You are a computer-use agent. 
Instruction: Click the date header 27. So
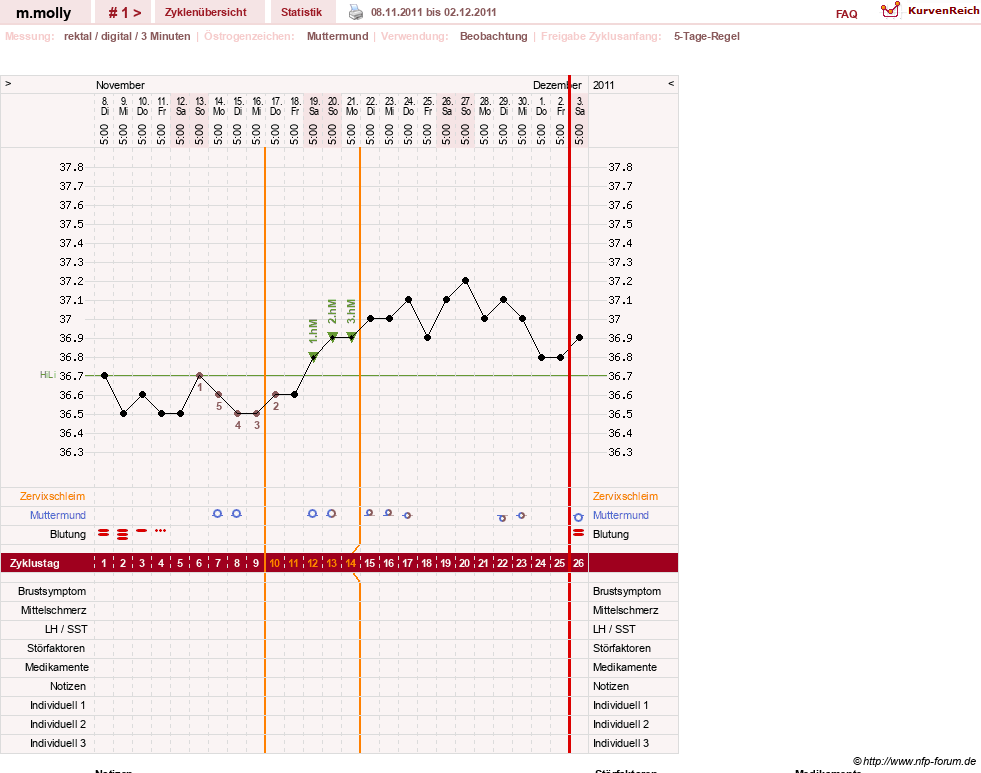[x=465, y=106]
